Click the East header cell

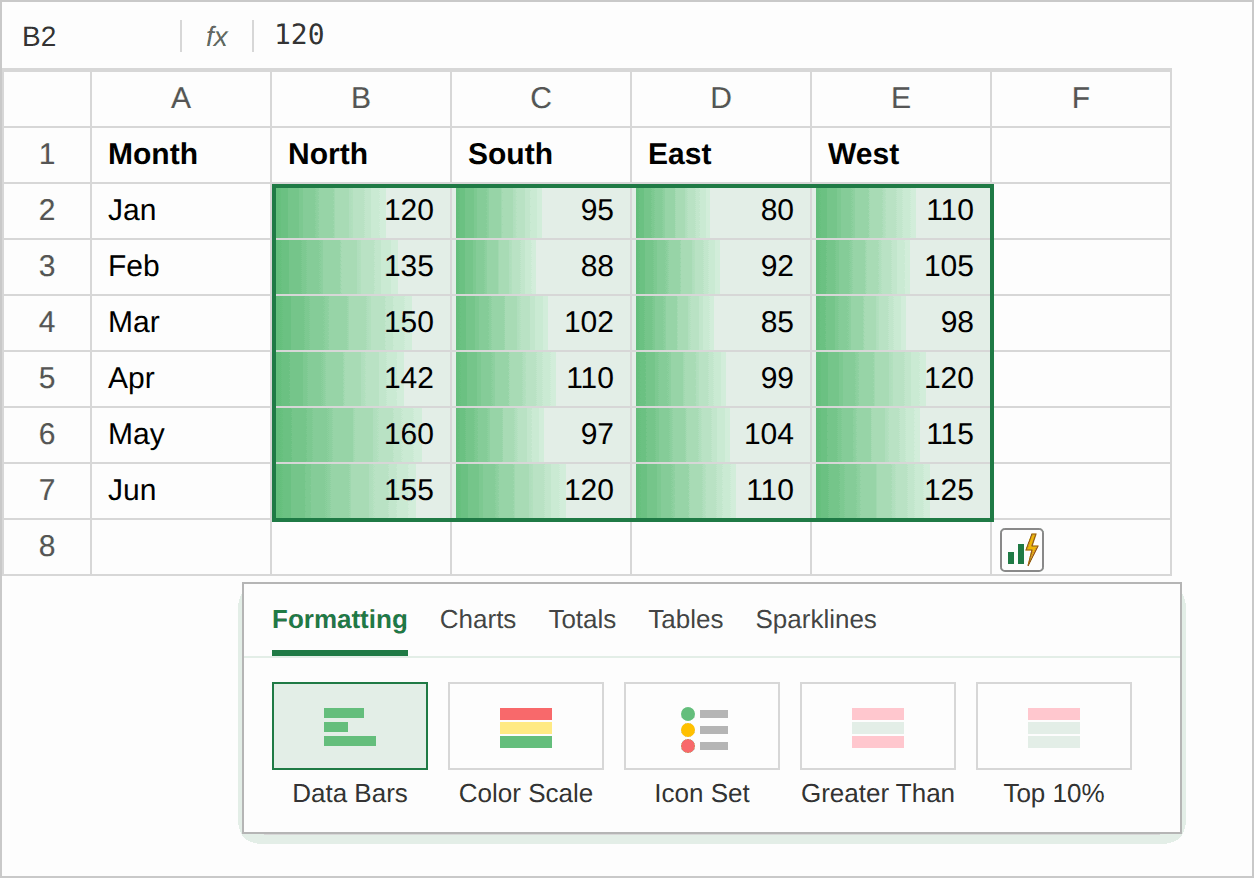721,154
